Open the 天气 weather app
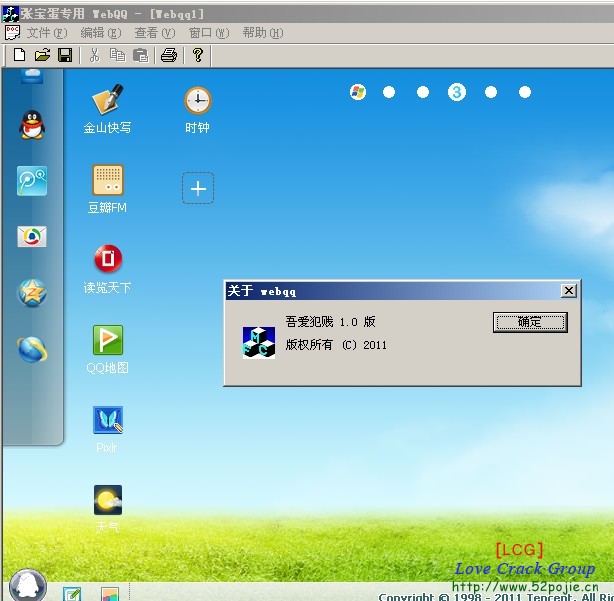 tap(107, 509)
